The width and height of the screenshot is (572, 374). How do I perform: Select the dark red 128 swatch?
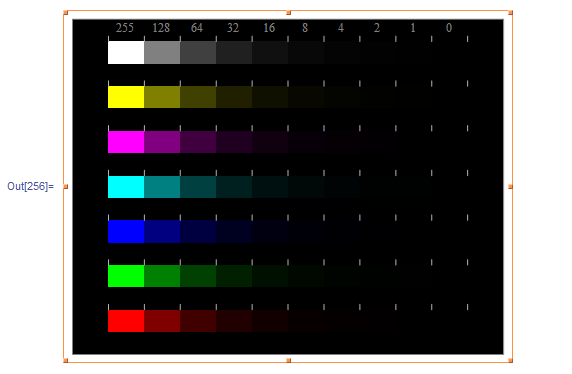[162, 321]
